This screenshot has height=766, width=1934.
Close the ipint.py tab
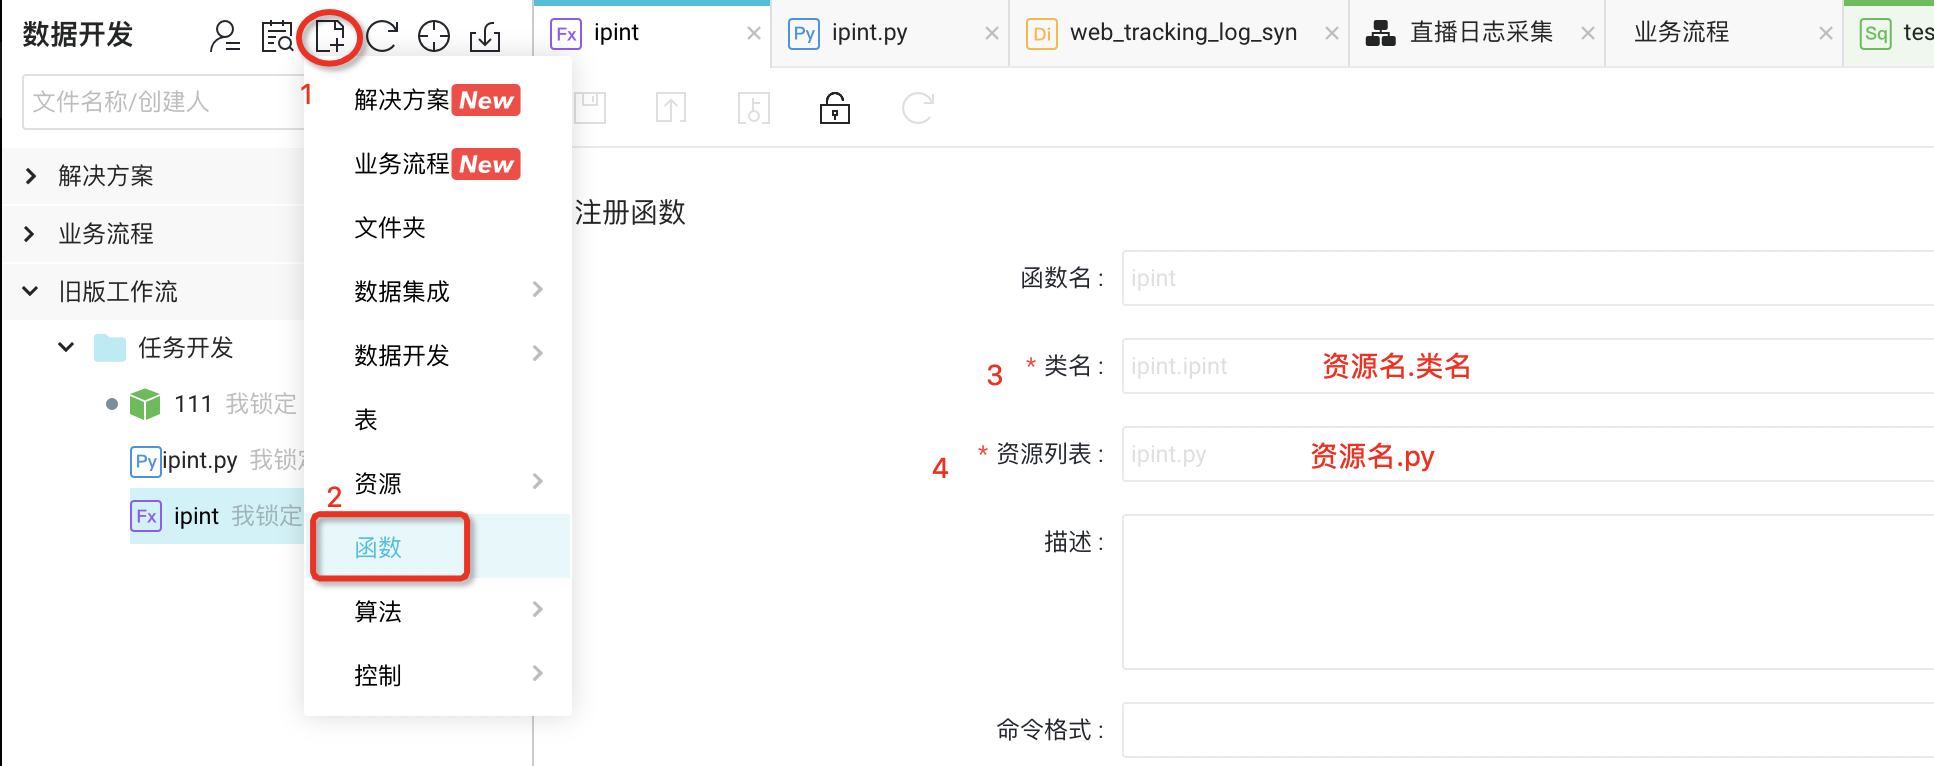tap(992, 34)
